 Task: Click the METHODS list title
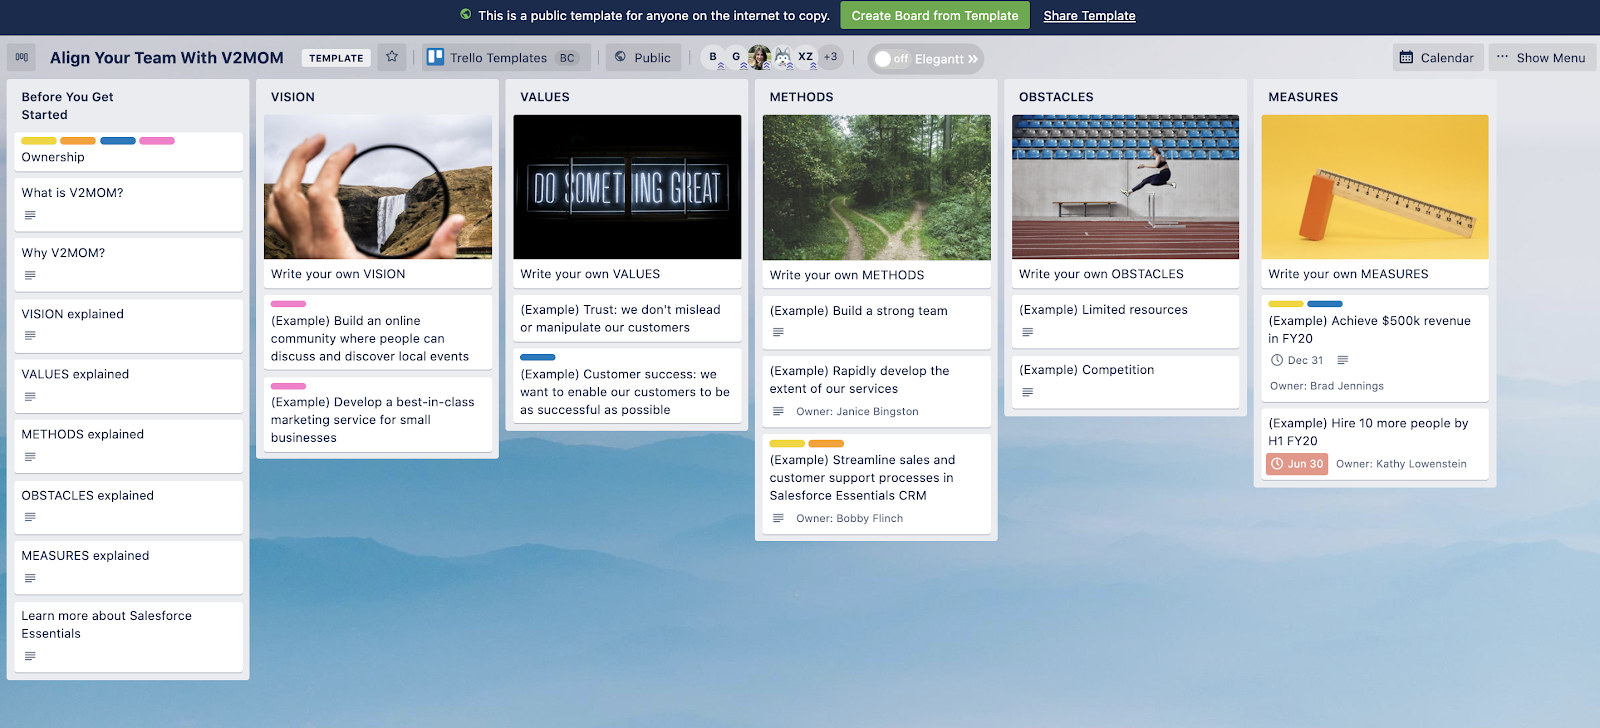[x=801, y=97]
